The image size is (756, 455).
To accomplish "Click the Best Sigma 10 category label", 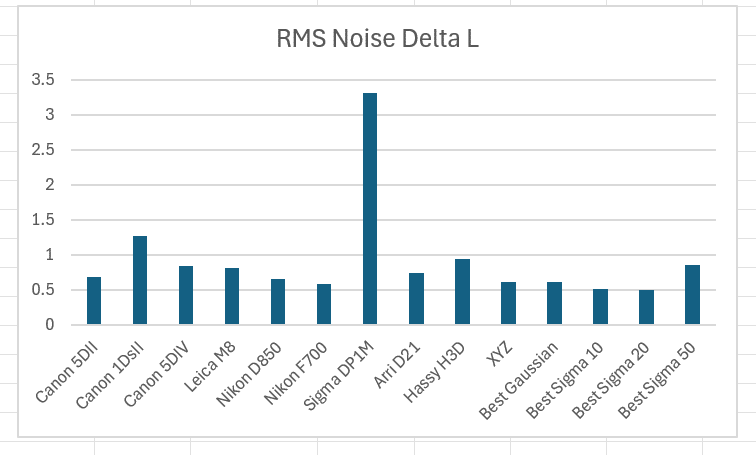I will 565,380.
